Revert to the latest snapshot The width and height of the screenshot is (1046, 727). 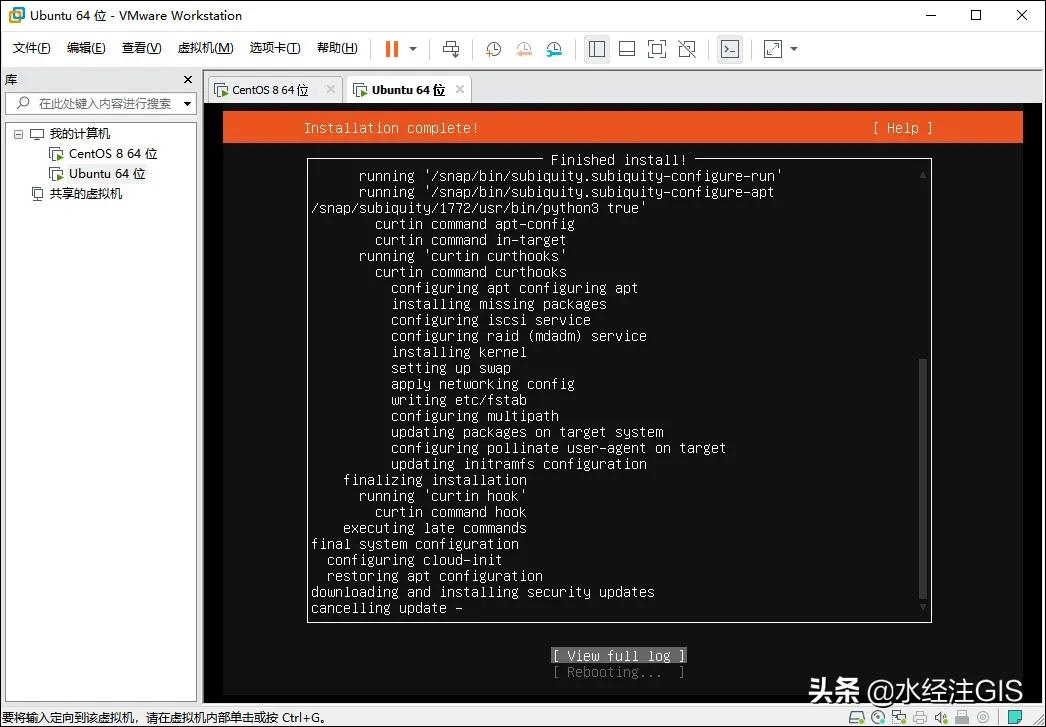524,48
